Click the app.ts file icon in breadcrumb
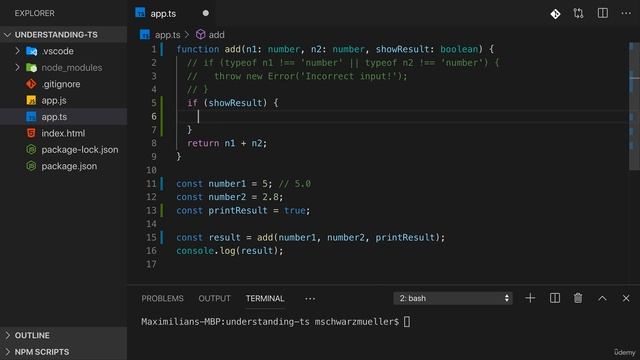640x360 pixels. point(145,34)
